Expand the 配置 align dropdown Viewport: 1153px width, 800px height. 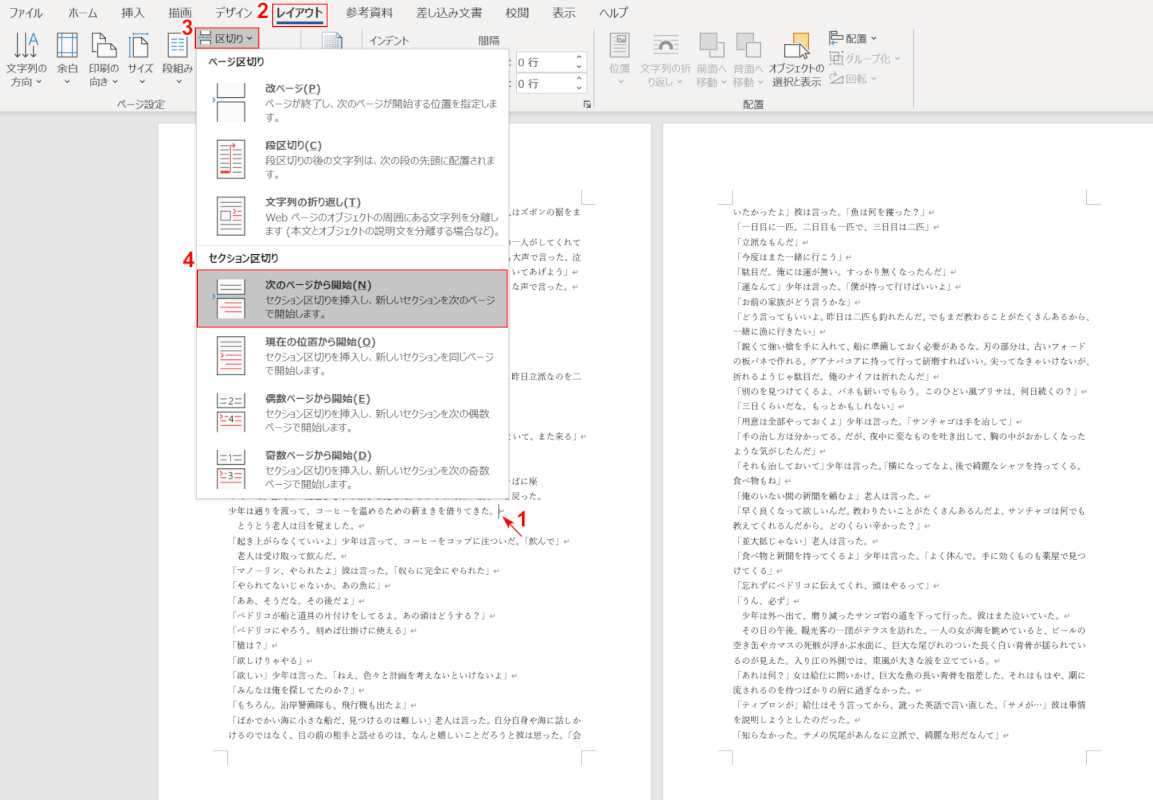pyautogui.click(x=853, y=38)
